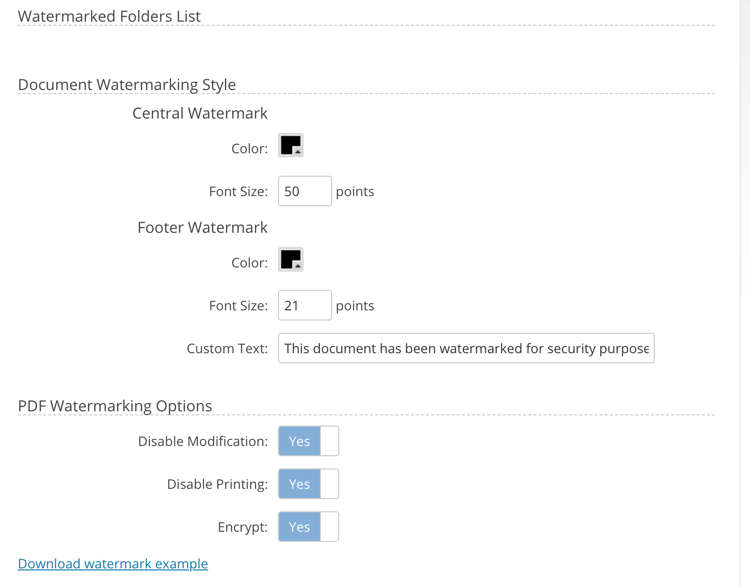Focus the Central Watermark font size field

[x=304, y=191]
